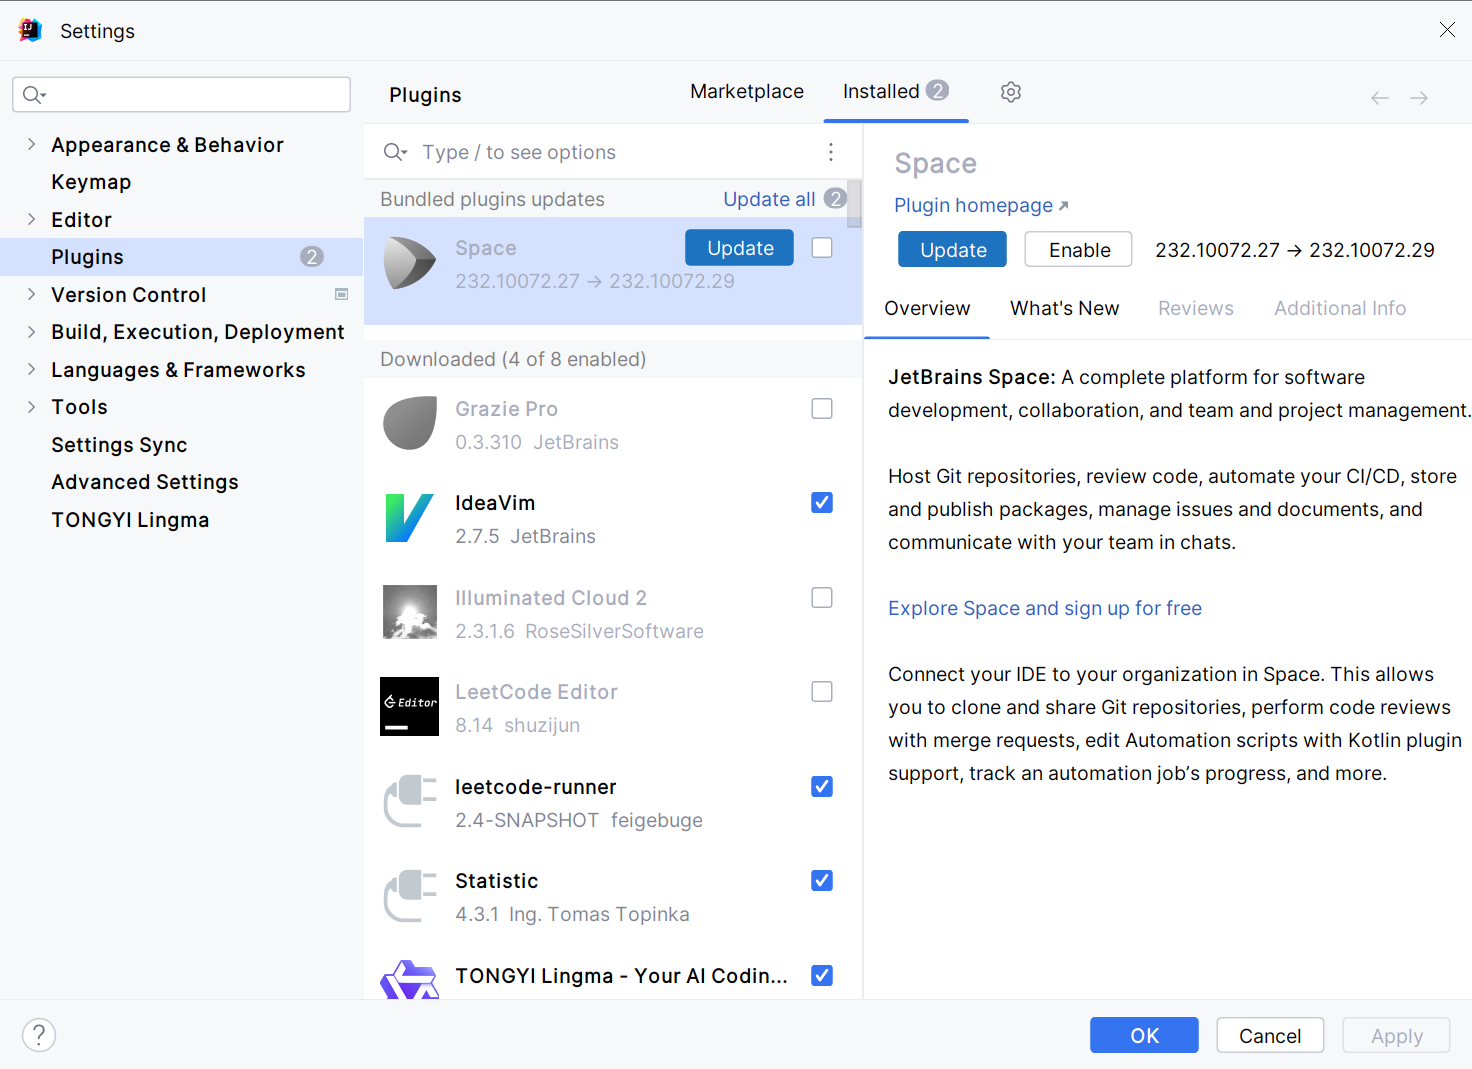Click the Illuminated Cloud 2 plugin icon
The height and width of the screenshot is (1069, 1472).
click(x=410, y=612)
